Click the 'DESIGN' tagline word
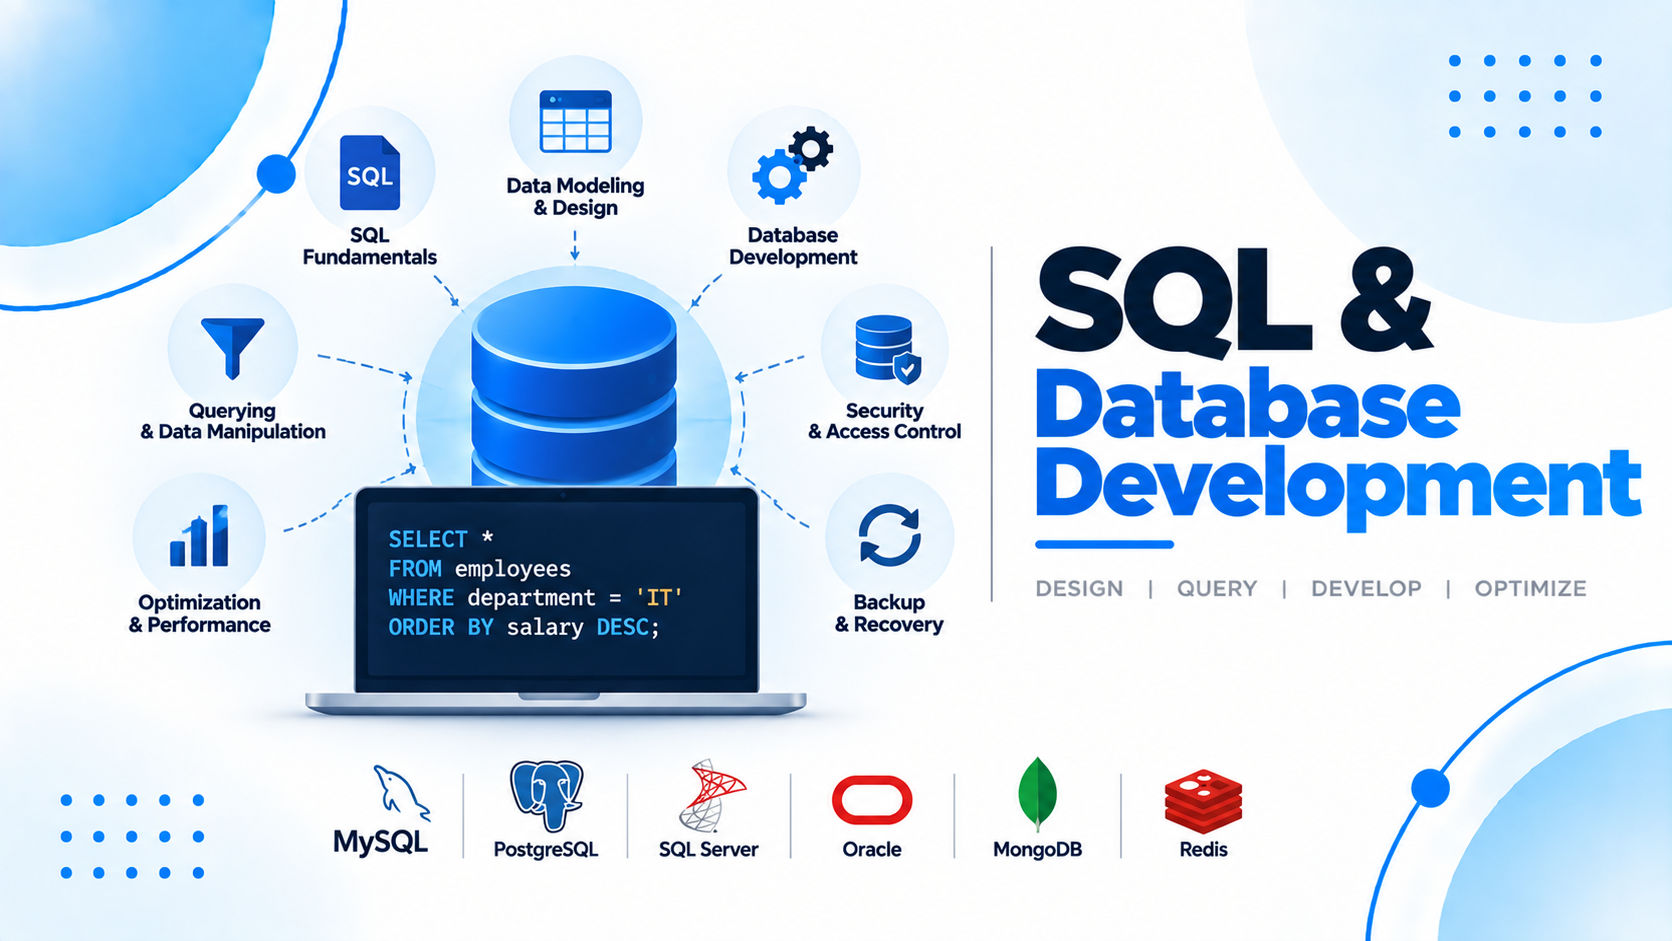The height and width of the screenshot is (941, 1672). point(1079,588)
